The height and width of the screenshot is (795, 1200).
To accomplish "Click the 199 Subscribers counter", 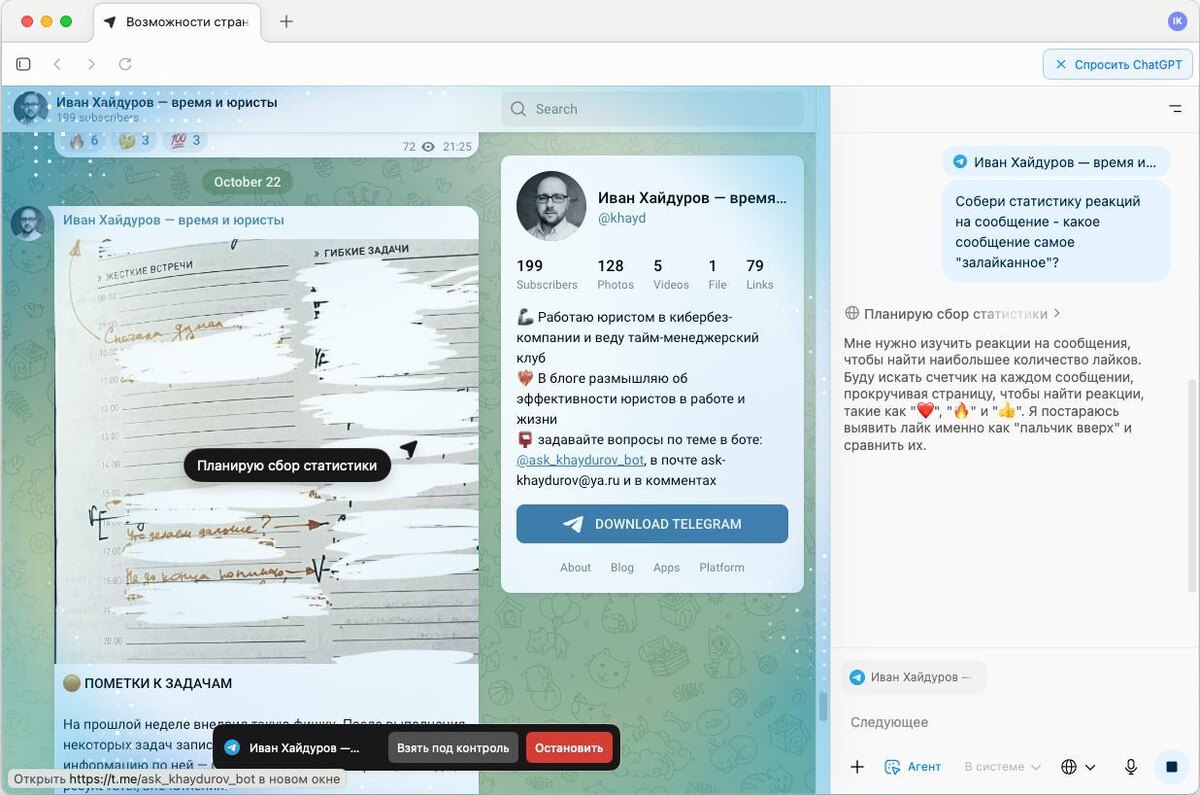I will pos(547,274).
